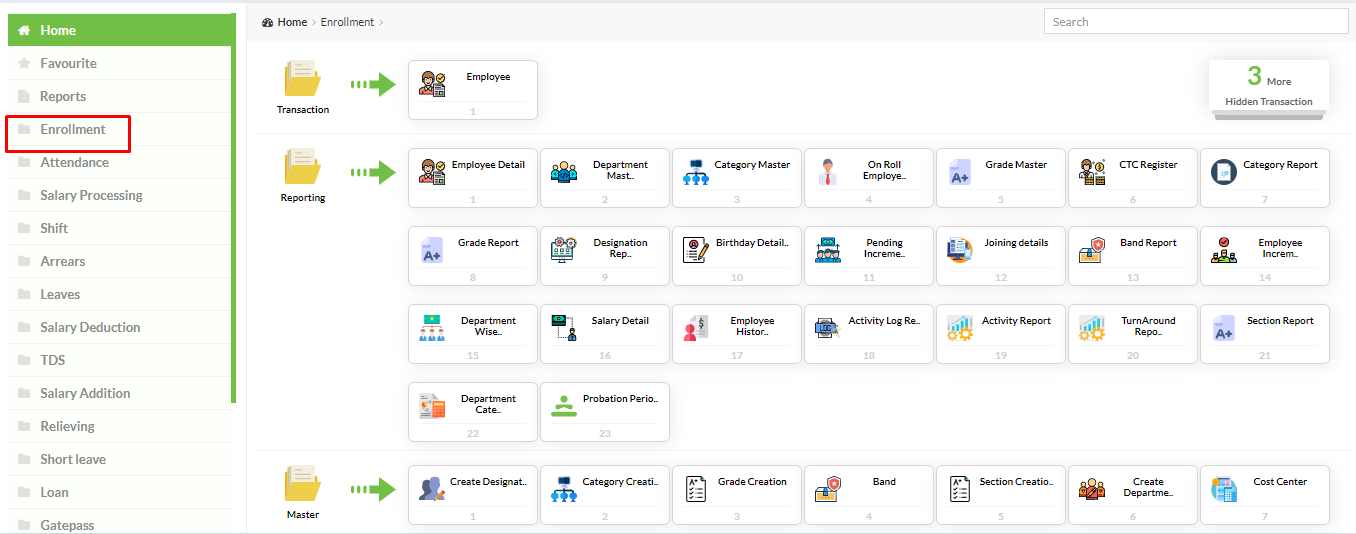The image size is (1356, 534).
Task: Open the Employee Detail report icon
Action: [x=433, y=171]
